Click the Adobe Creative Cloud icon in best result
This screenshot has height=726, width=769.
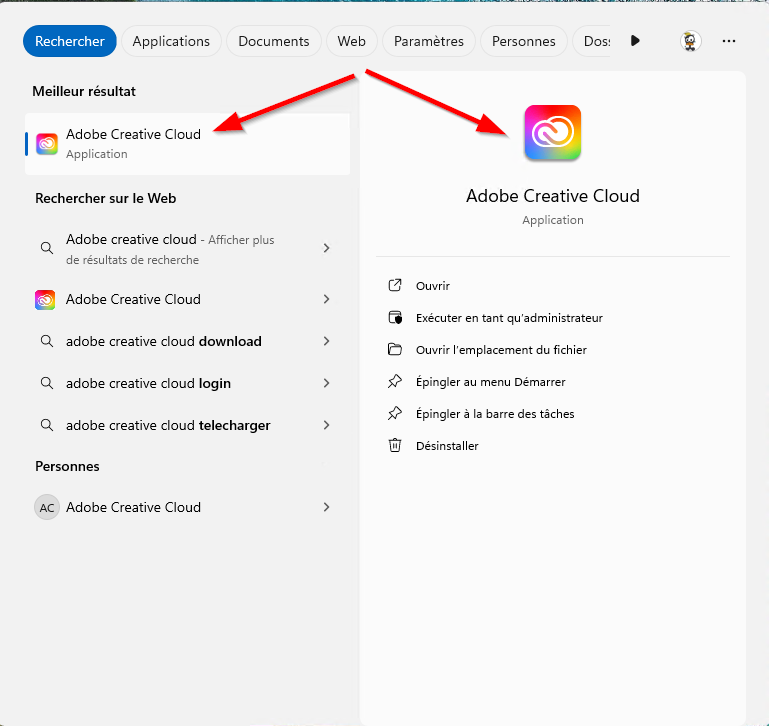click(47, 144)
